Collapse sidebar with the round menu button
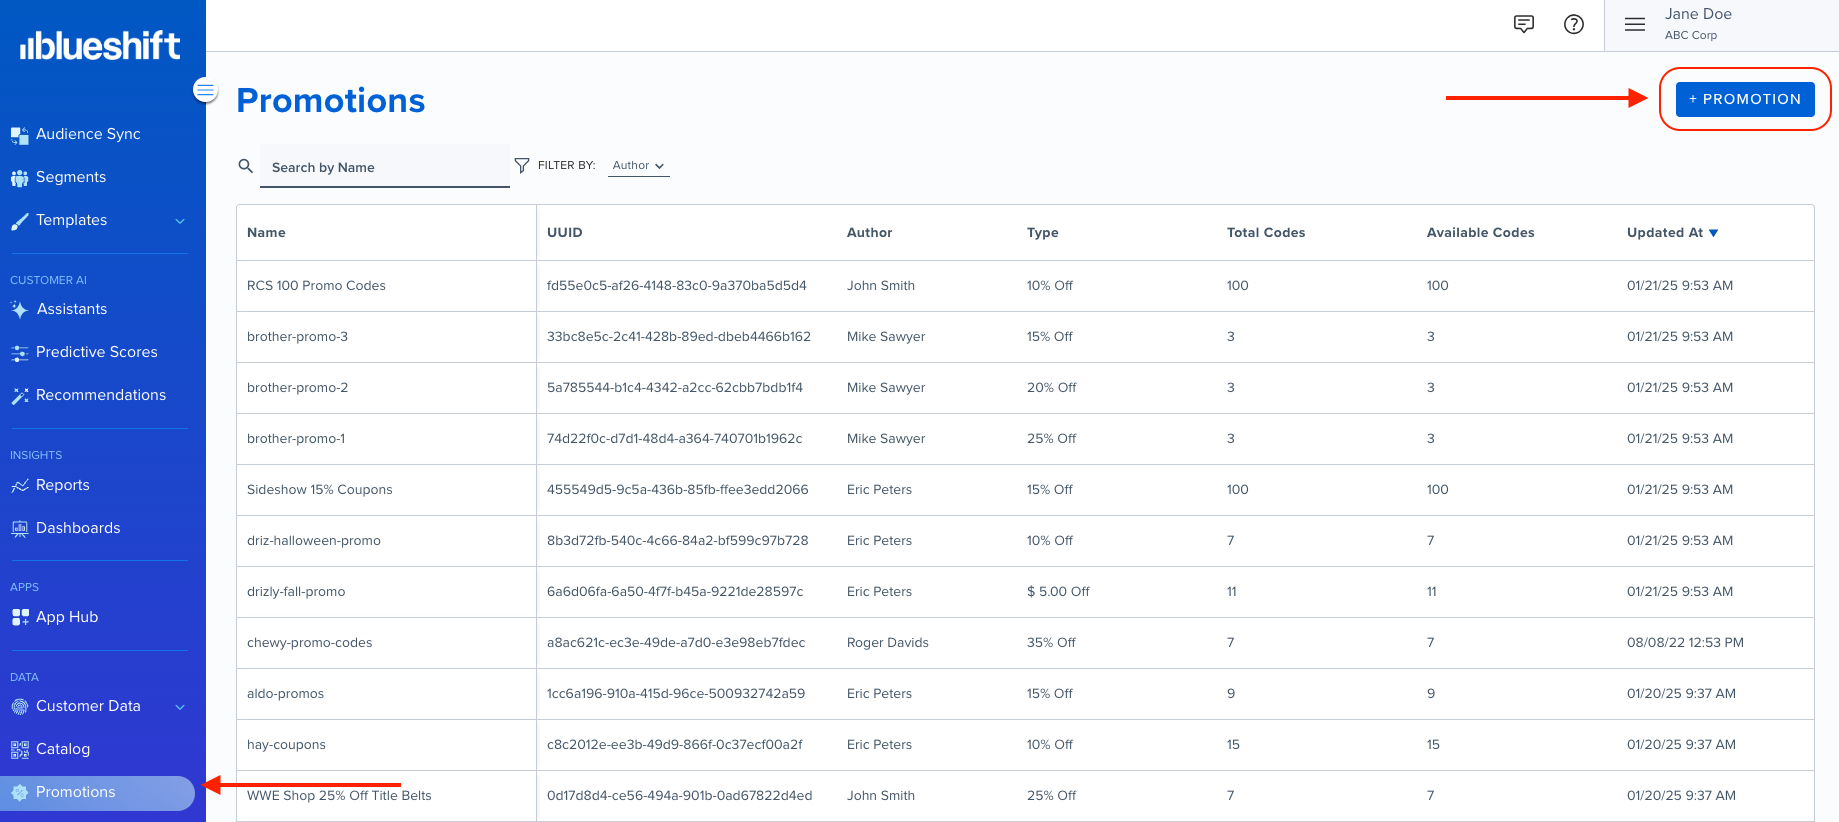 (x=205, y=90)
